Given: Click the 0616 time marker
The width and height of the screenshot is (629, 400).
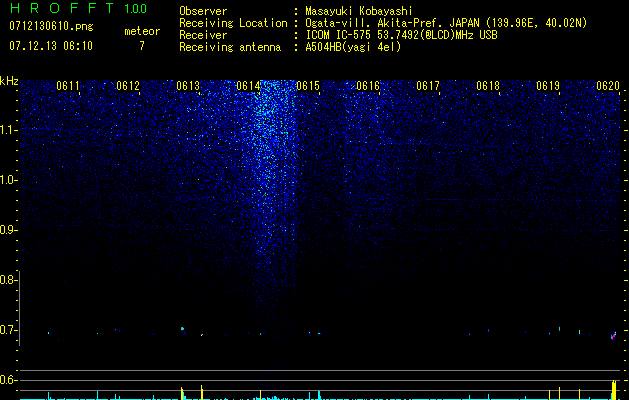Looking at the screenshot, I should click(368, 86).
